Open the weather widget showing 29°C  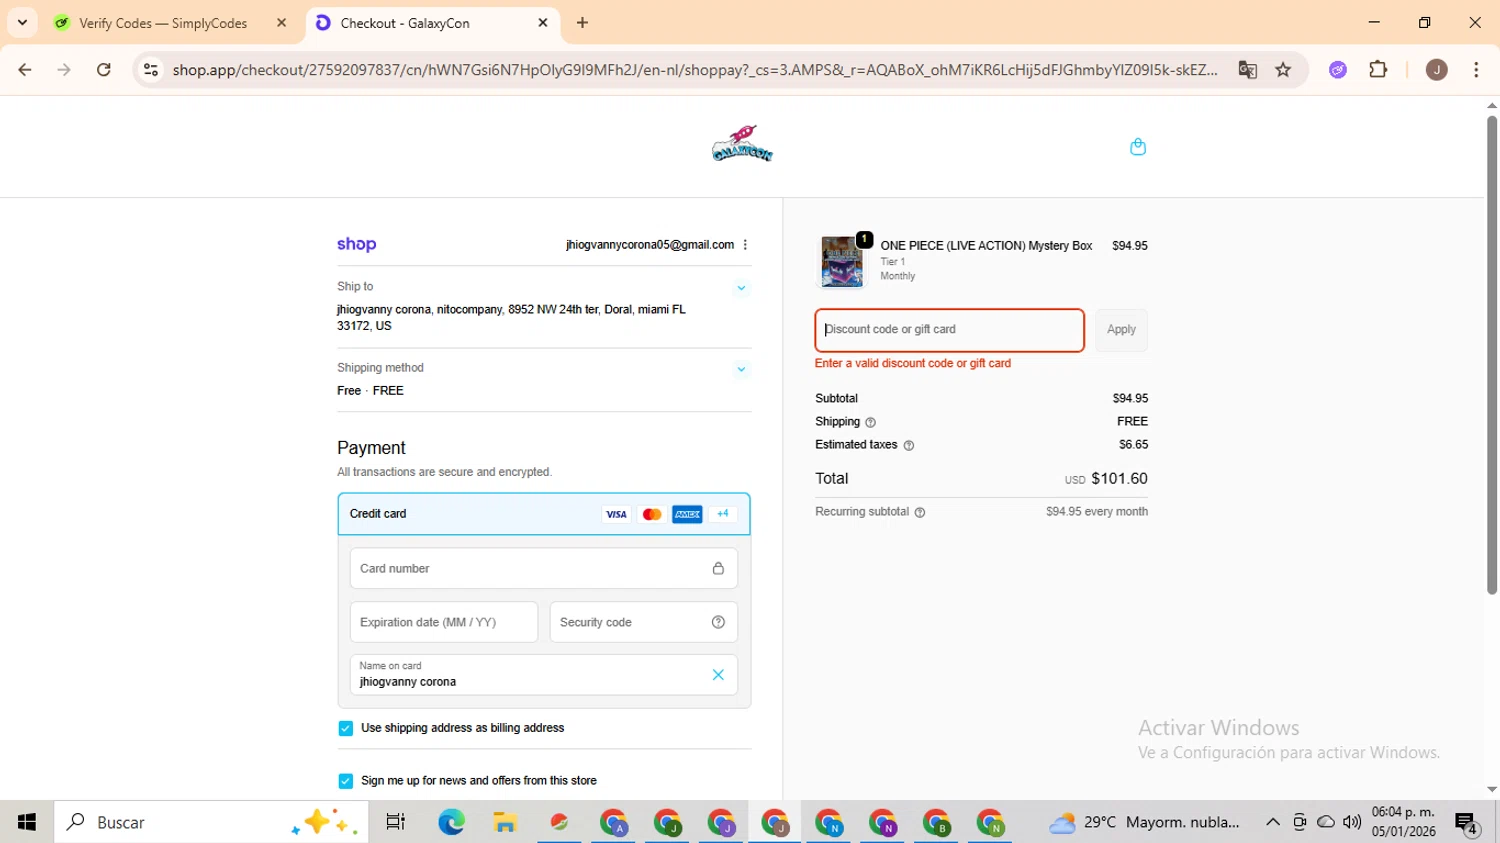(x=1144, y=822)
